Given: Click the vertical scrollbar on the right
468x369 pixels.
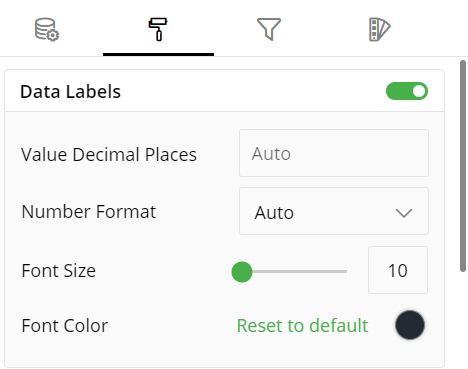Looking at the screenshot, I should tap(463, 166).
